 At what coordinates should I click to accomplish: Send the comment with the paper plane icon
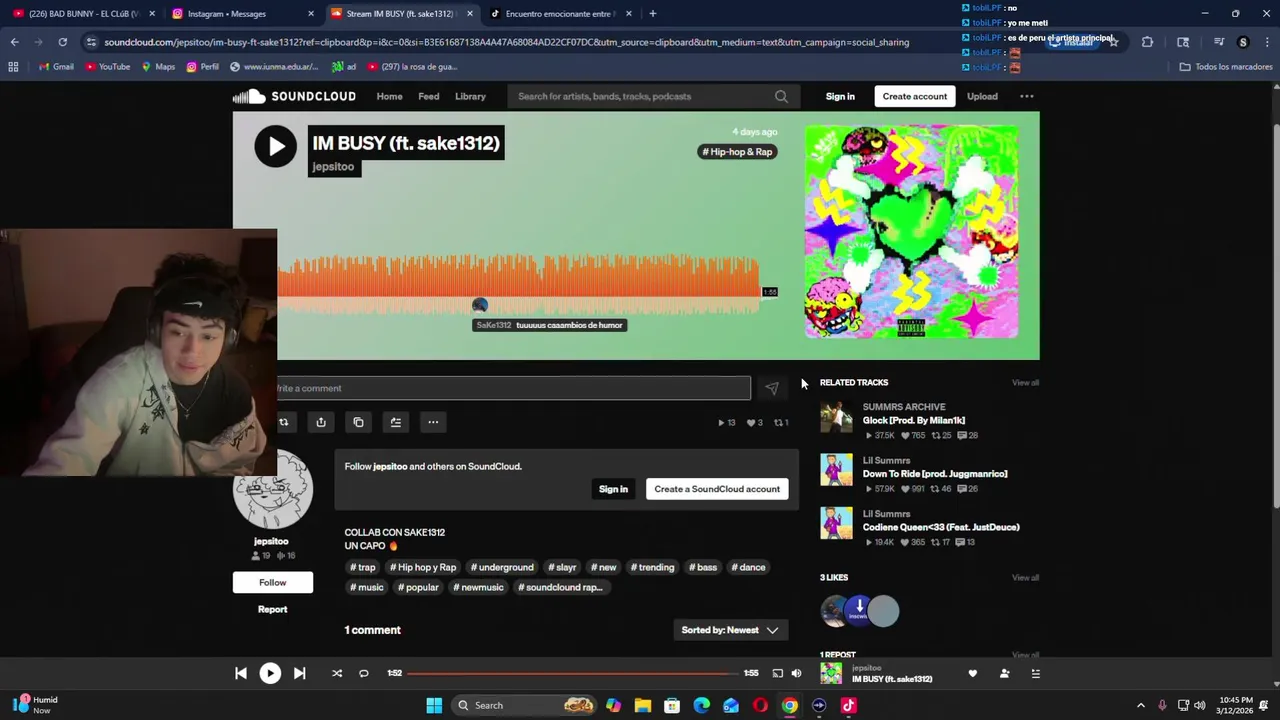point(772,388)
